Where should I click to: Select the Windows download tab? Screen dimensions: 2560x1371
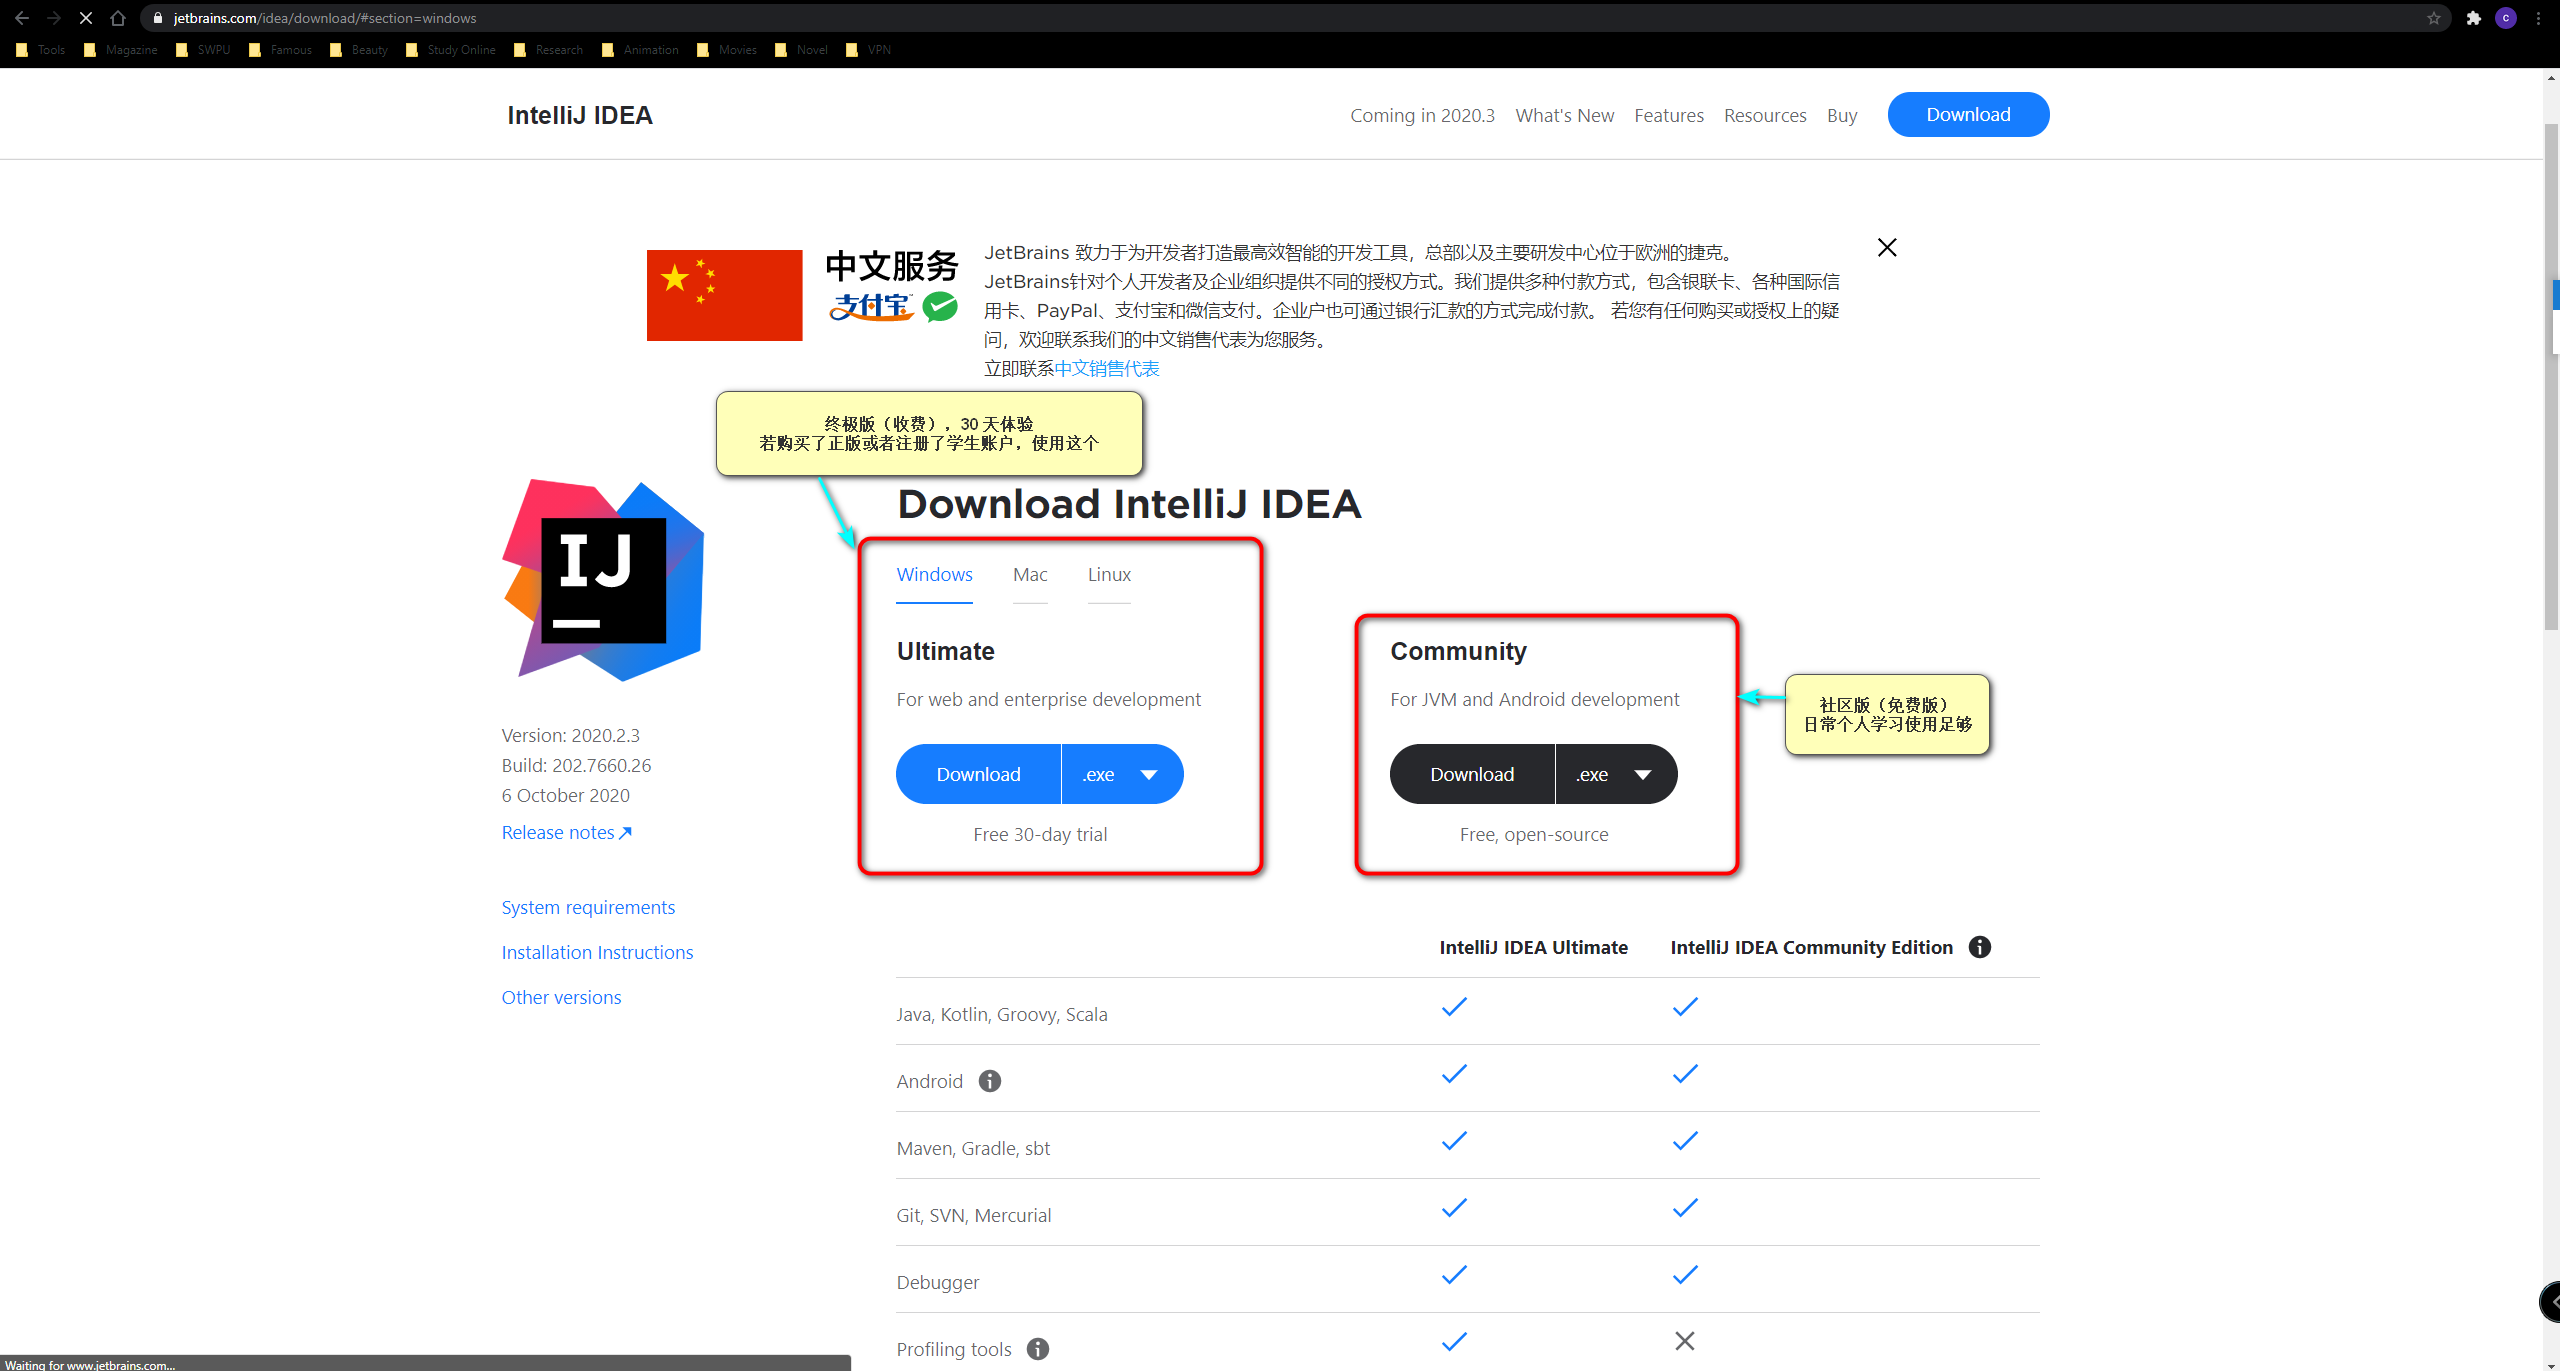pos(936,574)
